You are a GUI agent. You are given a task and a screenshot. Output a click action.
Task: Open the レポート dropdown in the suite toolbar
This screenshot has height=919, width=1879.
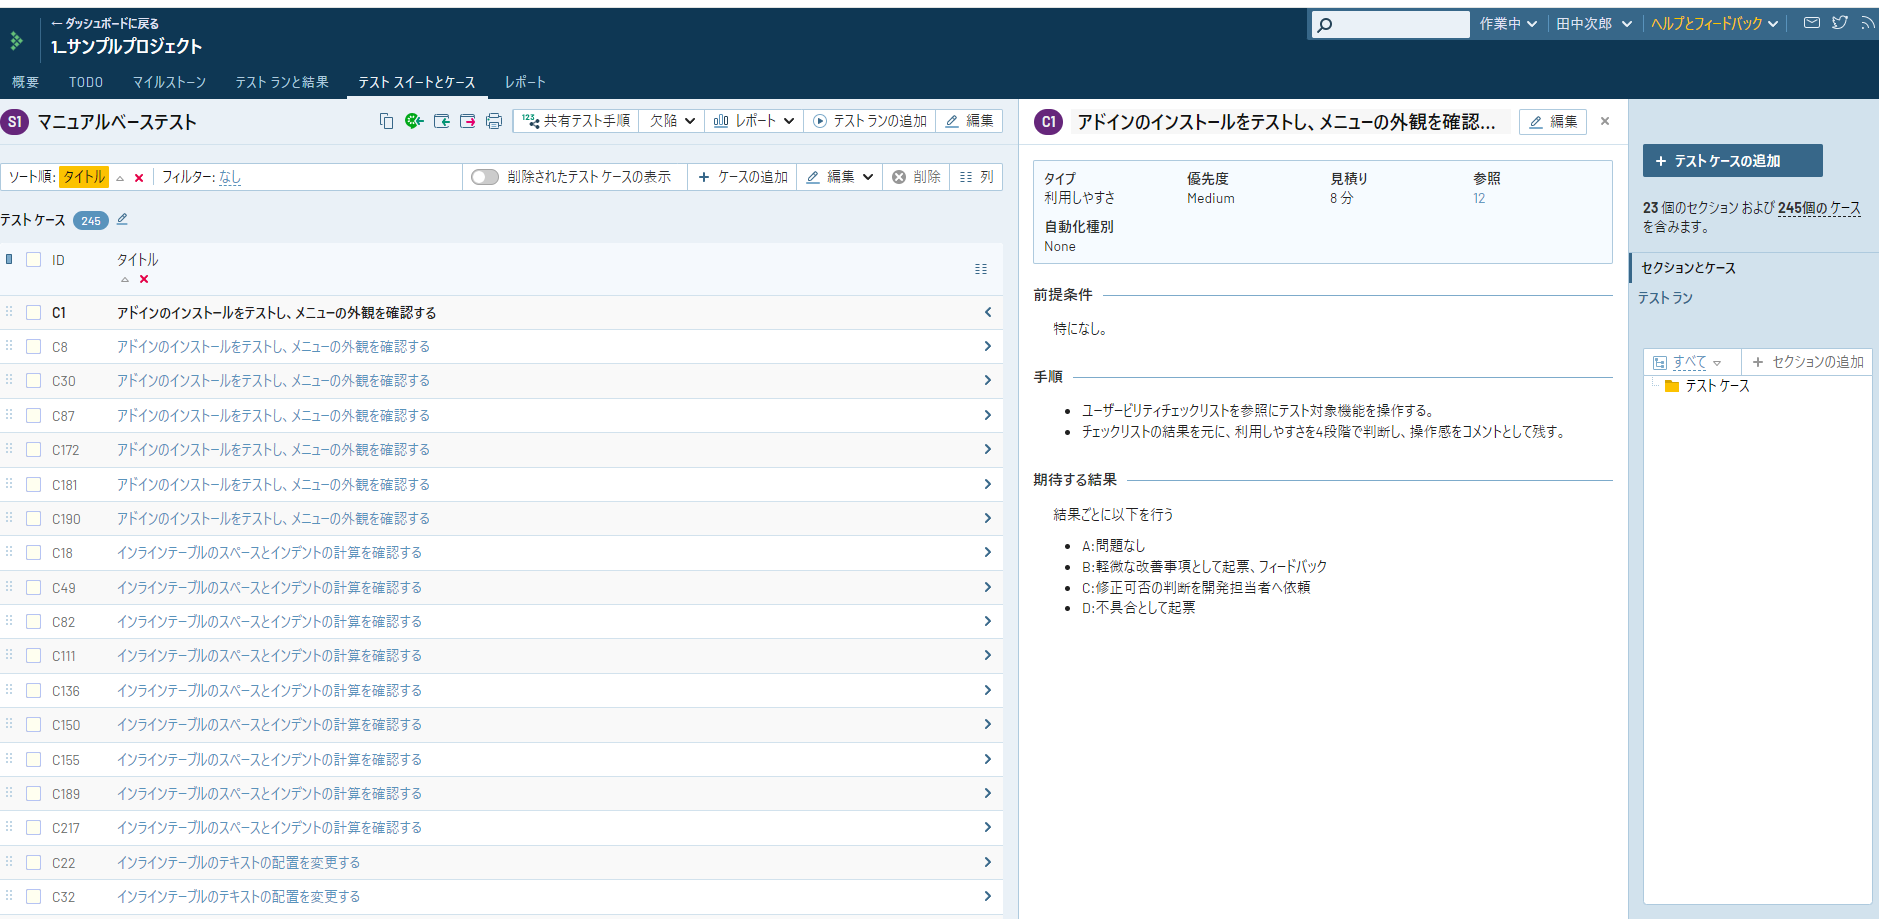click(x=754, y=121)
